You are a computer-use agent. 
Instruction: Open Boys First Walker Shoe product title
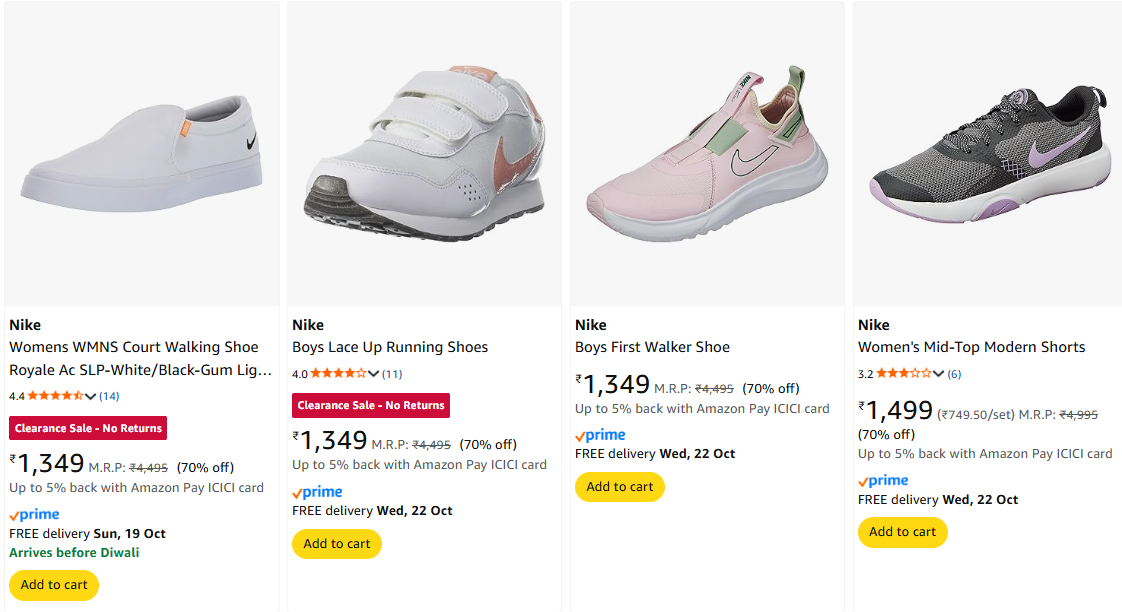[652, 347]
